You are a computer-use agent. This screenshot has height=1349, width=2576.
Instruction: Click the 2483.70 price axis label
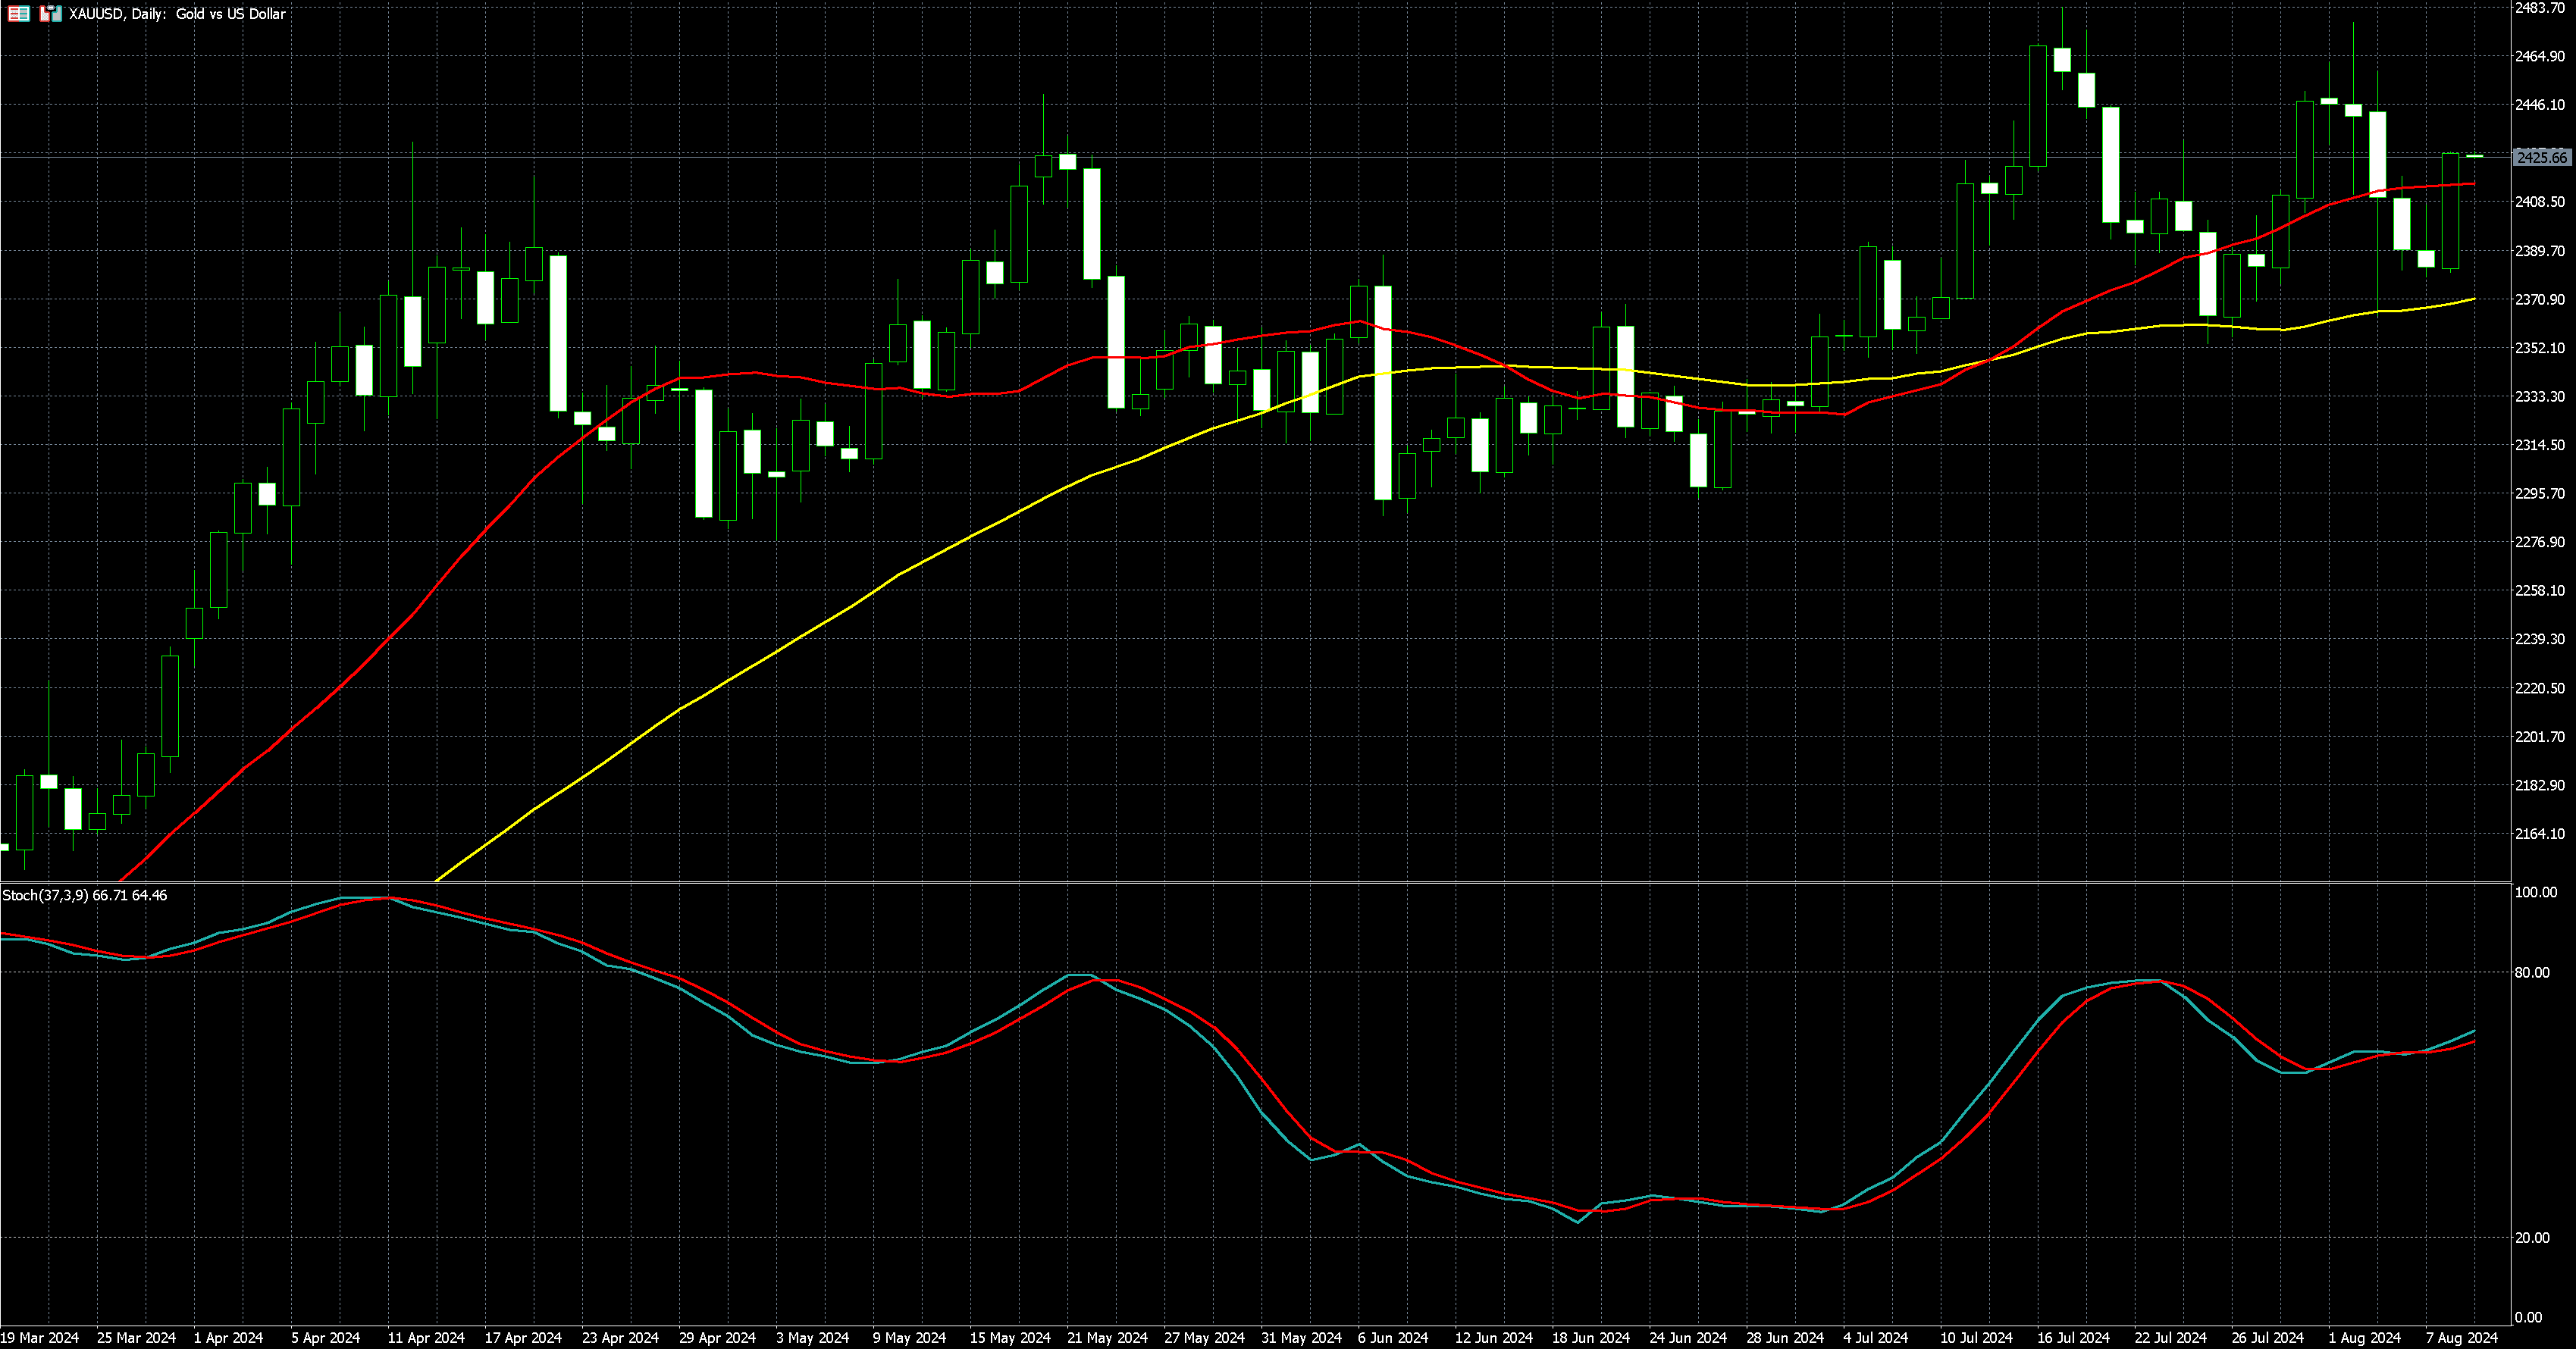2539,8
